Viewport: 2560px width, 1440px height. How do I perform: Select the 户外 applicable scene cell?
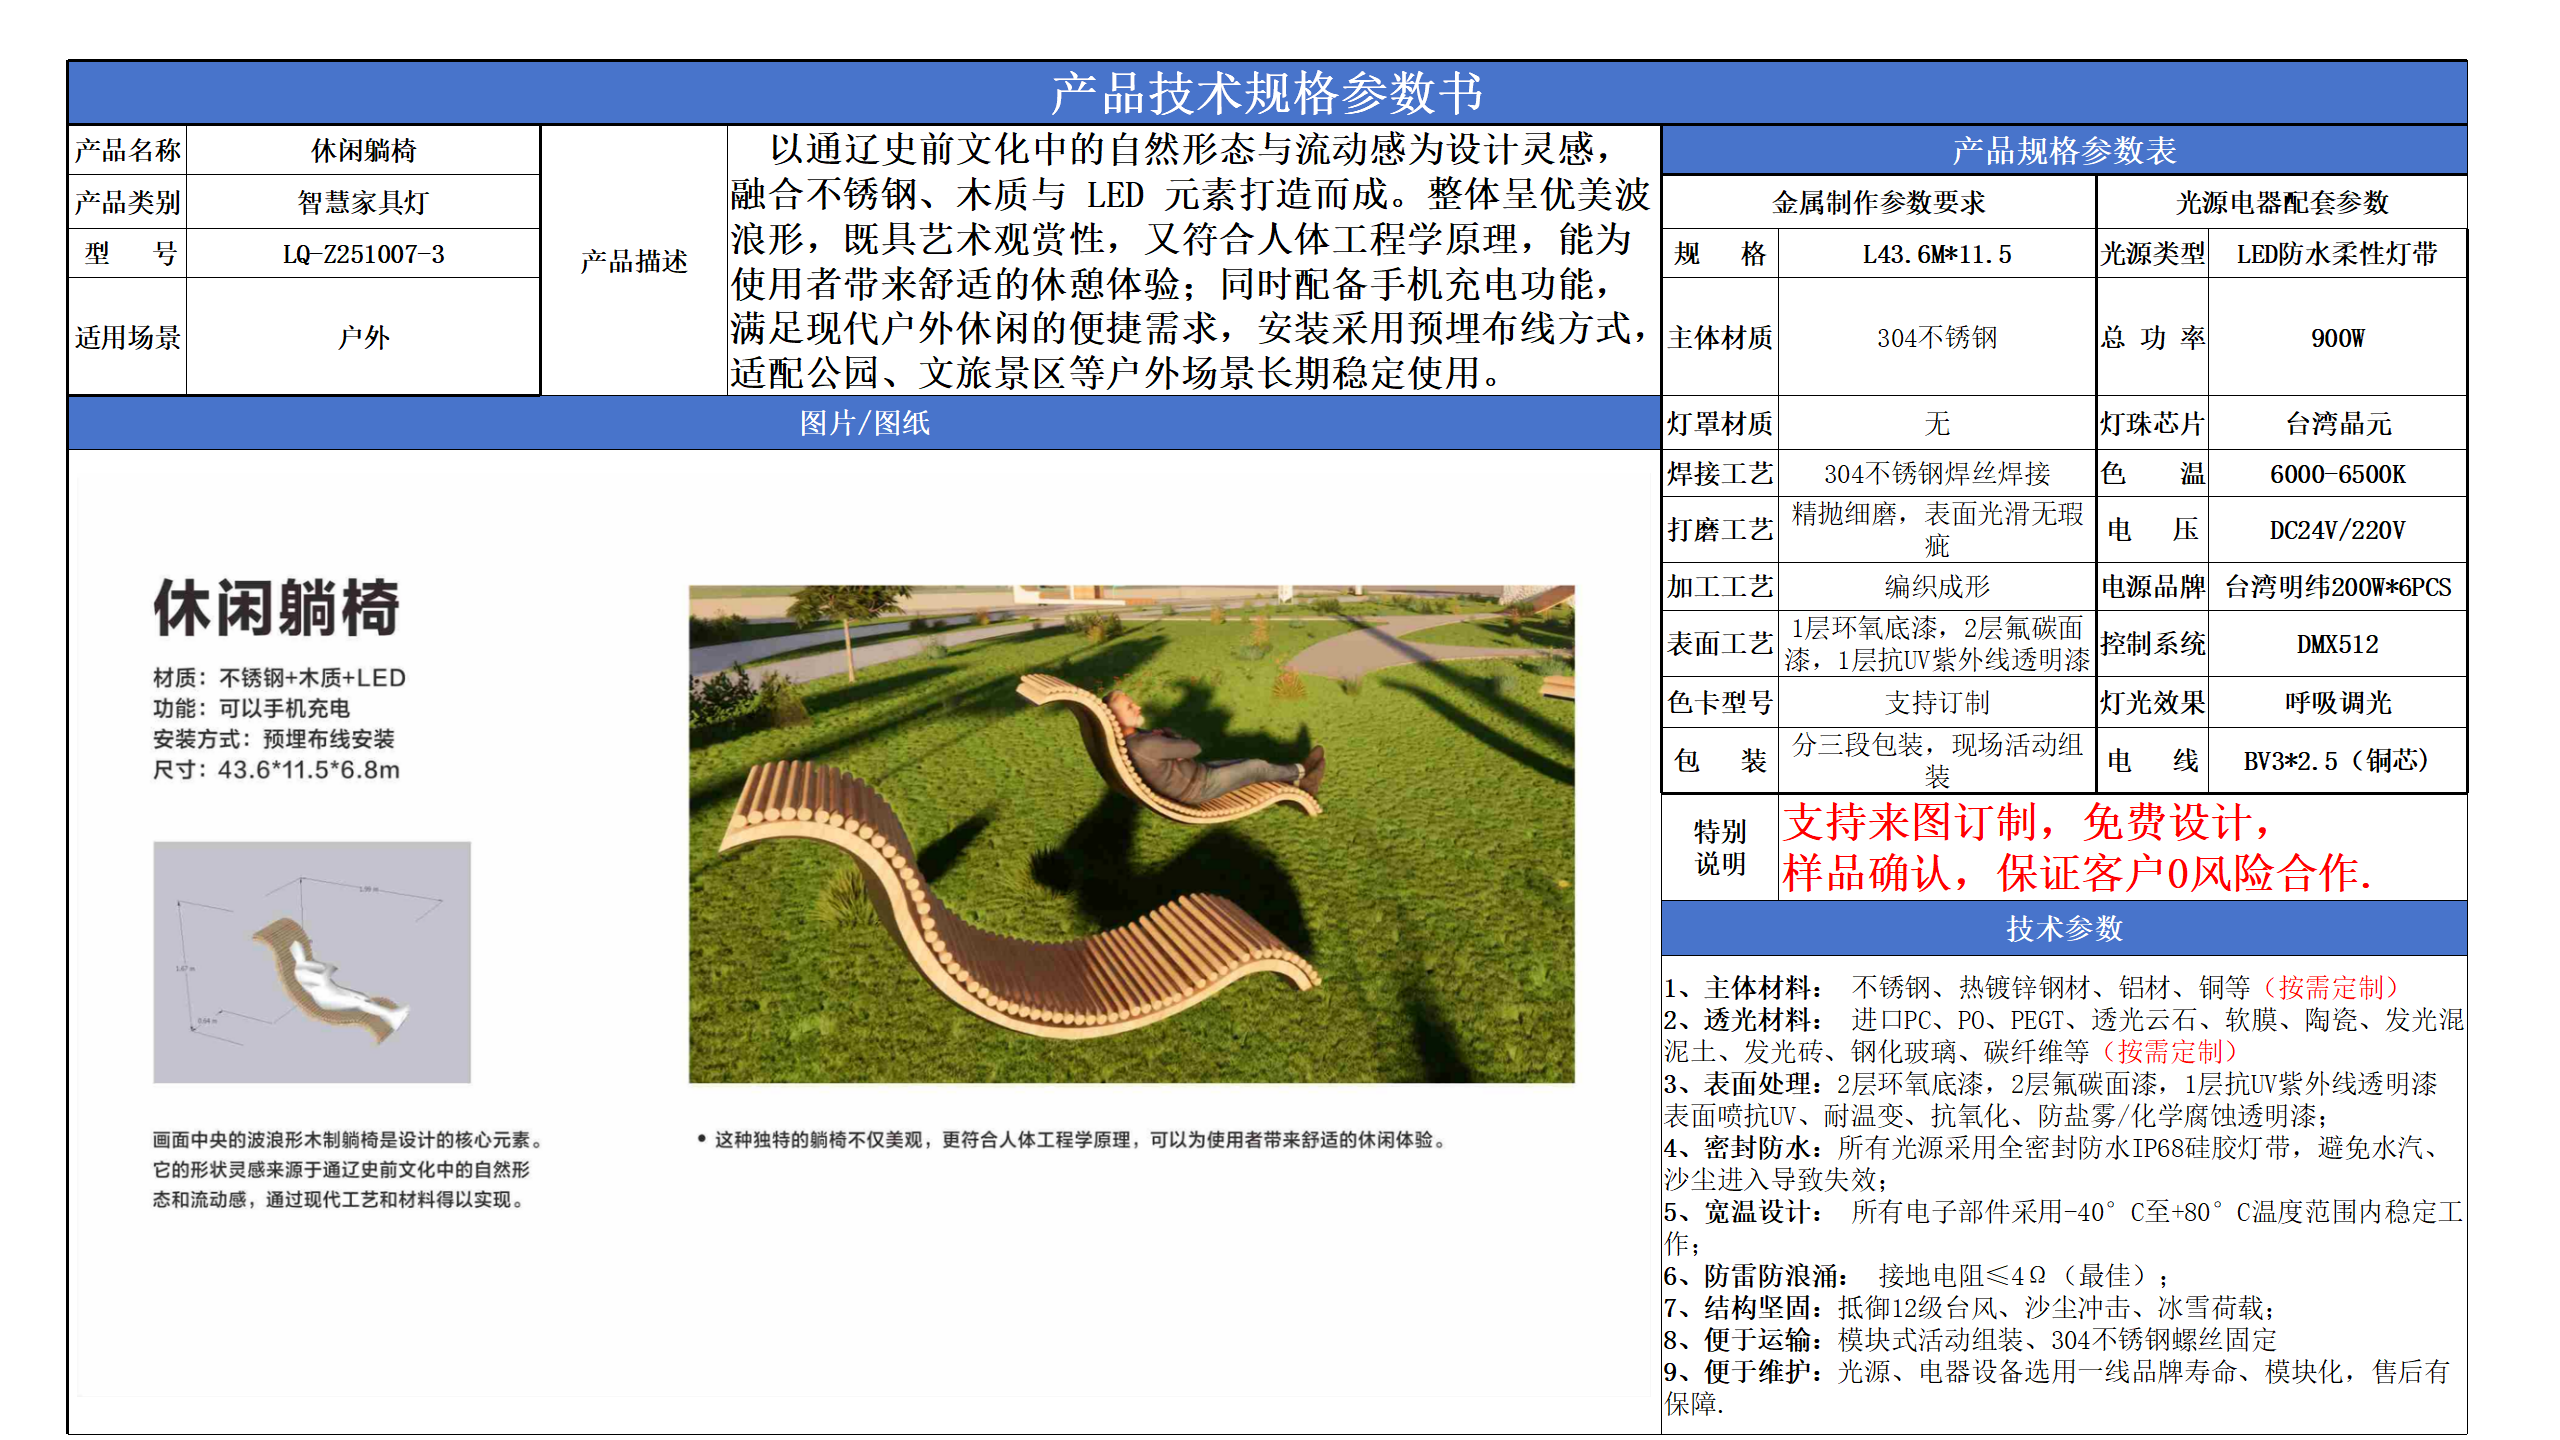(362, 338)
